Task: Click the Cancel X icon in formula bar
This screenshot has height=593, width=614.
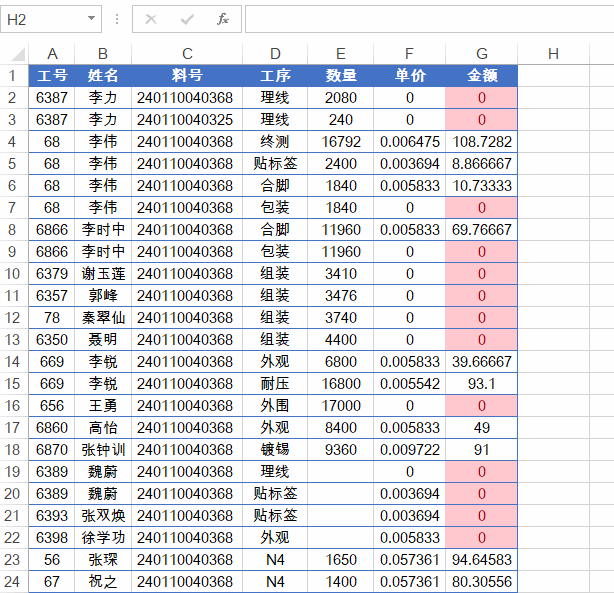Action: coord(151,19)
